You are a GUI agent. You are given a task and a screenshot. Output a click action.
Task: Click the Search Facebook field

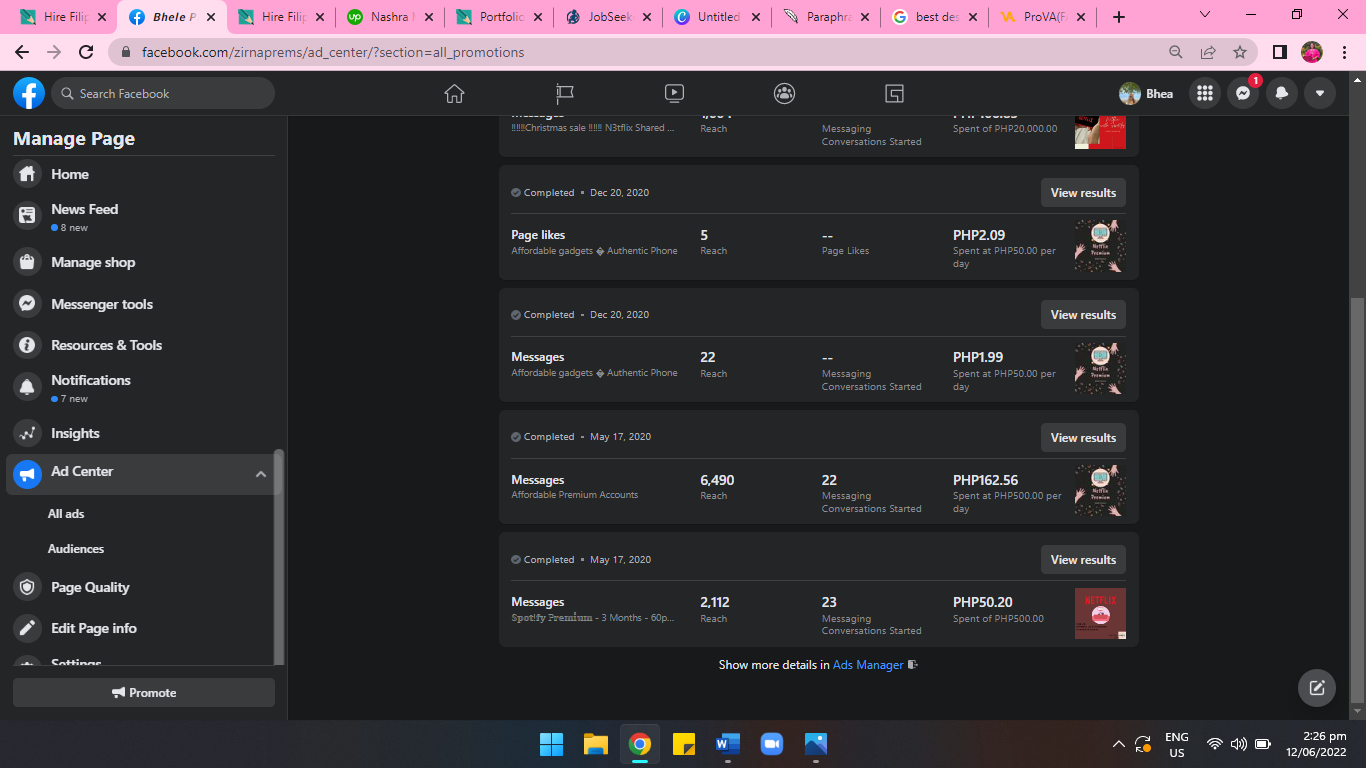(163, 93)
